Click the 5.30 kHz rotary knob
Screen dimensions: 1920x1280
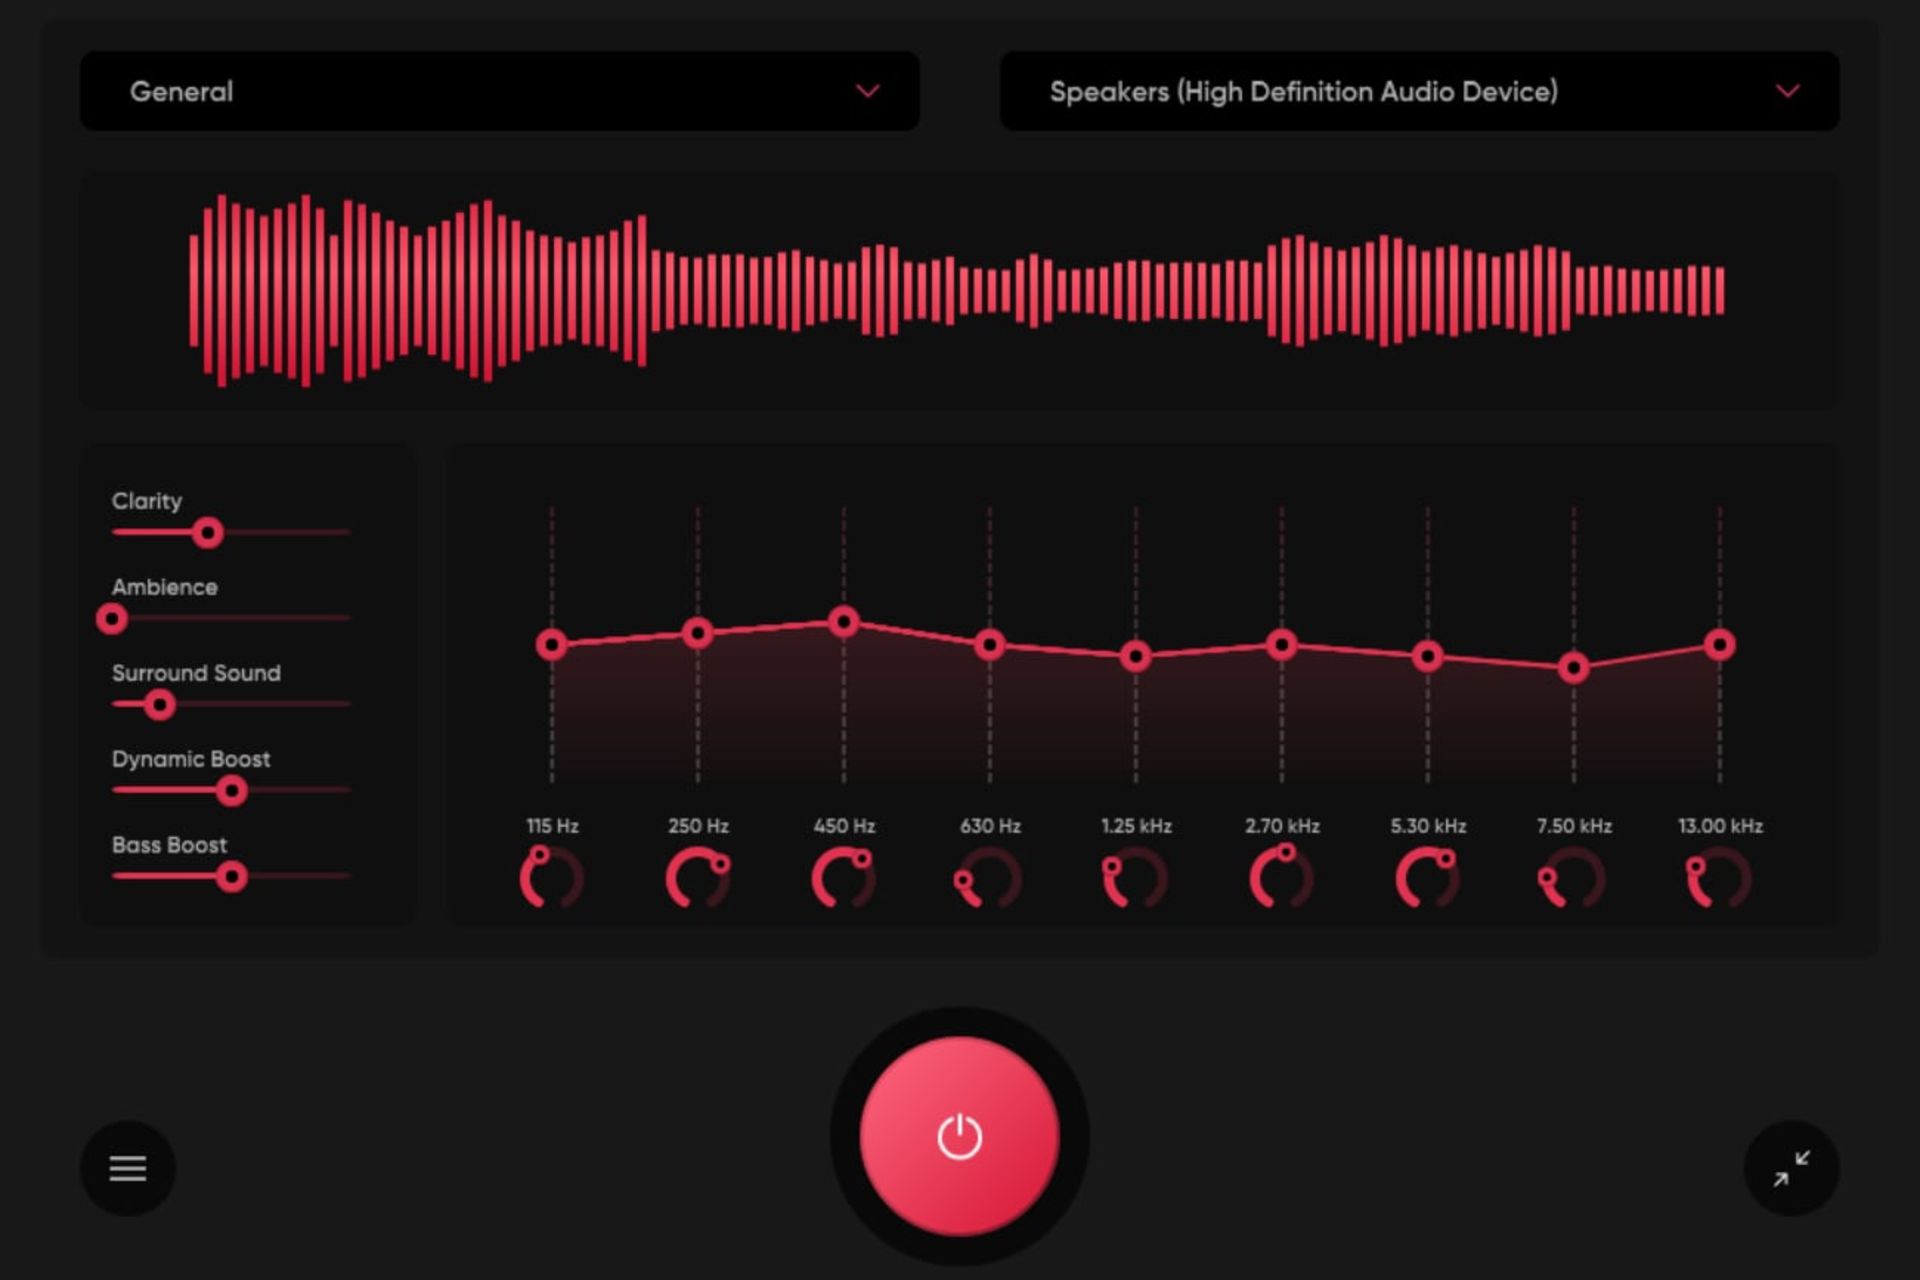[1427, 879]
